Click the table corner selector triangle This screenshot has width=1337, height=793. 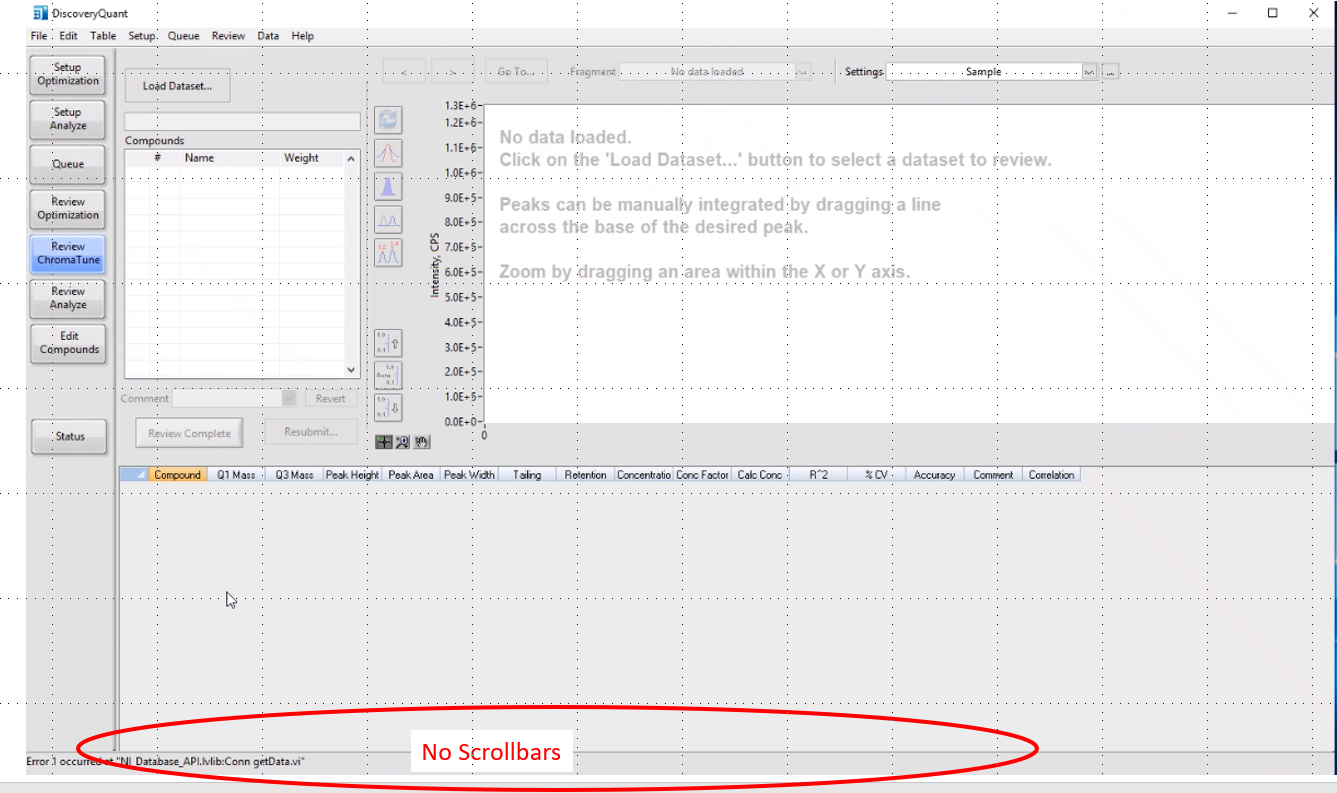click(134, 475)
